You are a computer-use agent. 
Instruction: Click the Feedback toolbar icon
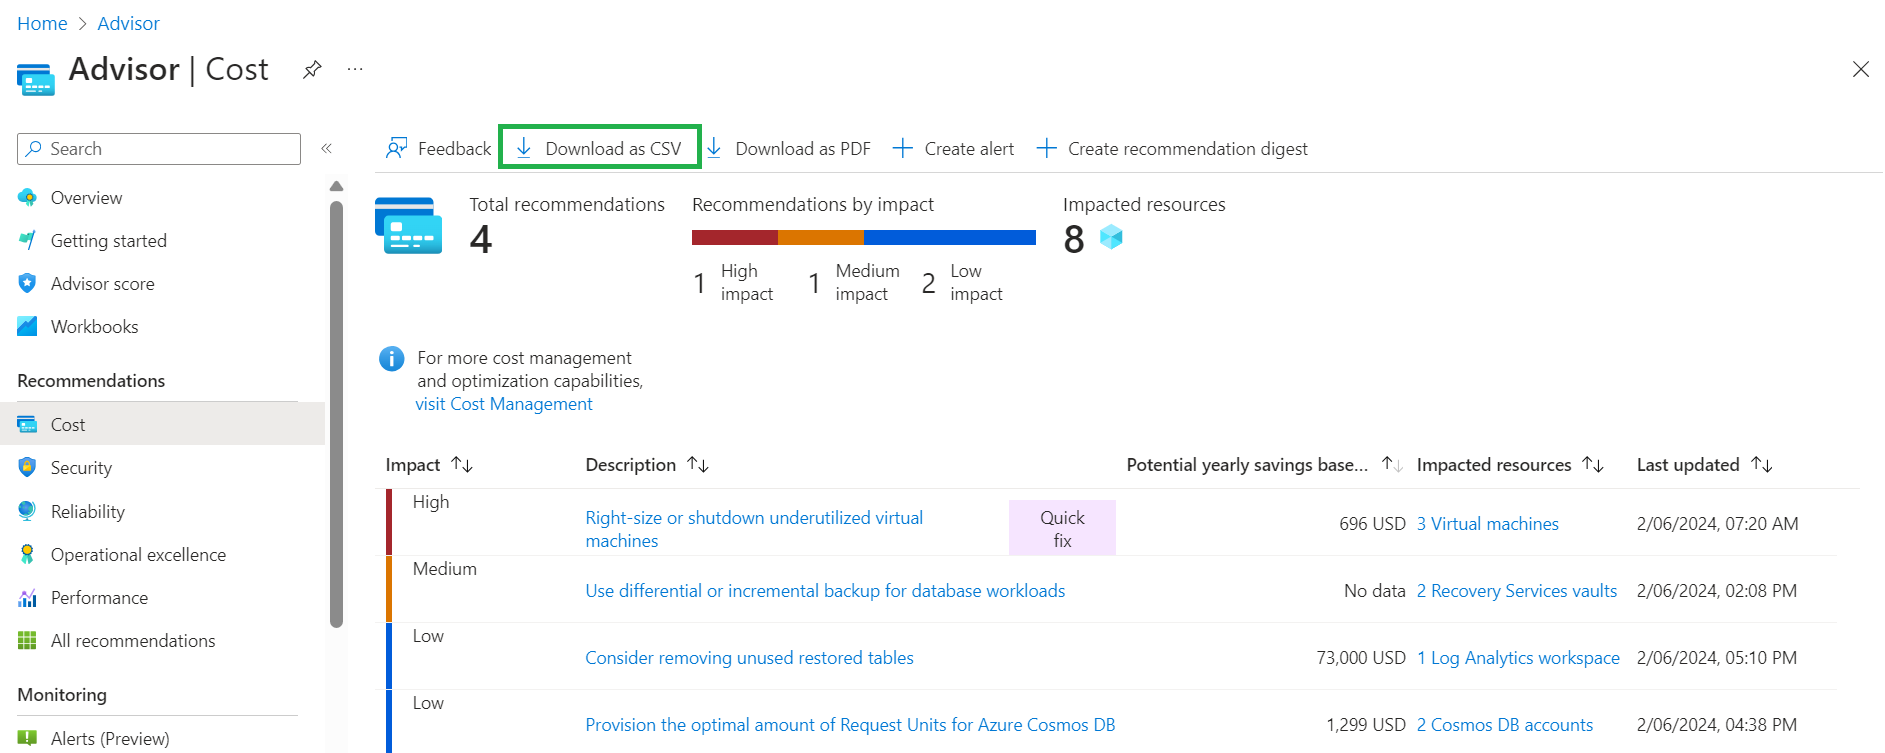tap(397, 149)
